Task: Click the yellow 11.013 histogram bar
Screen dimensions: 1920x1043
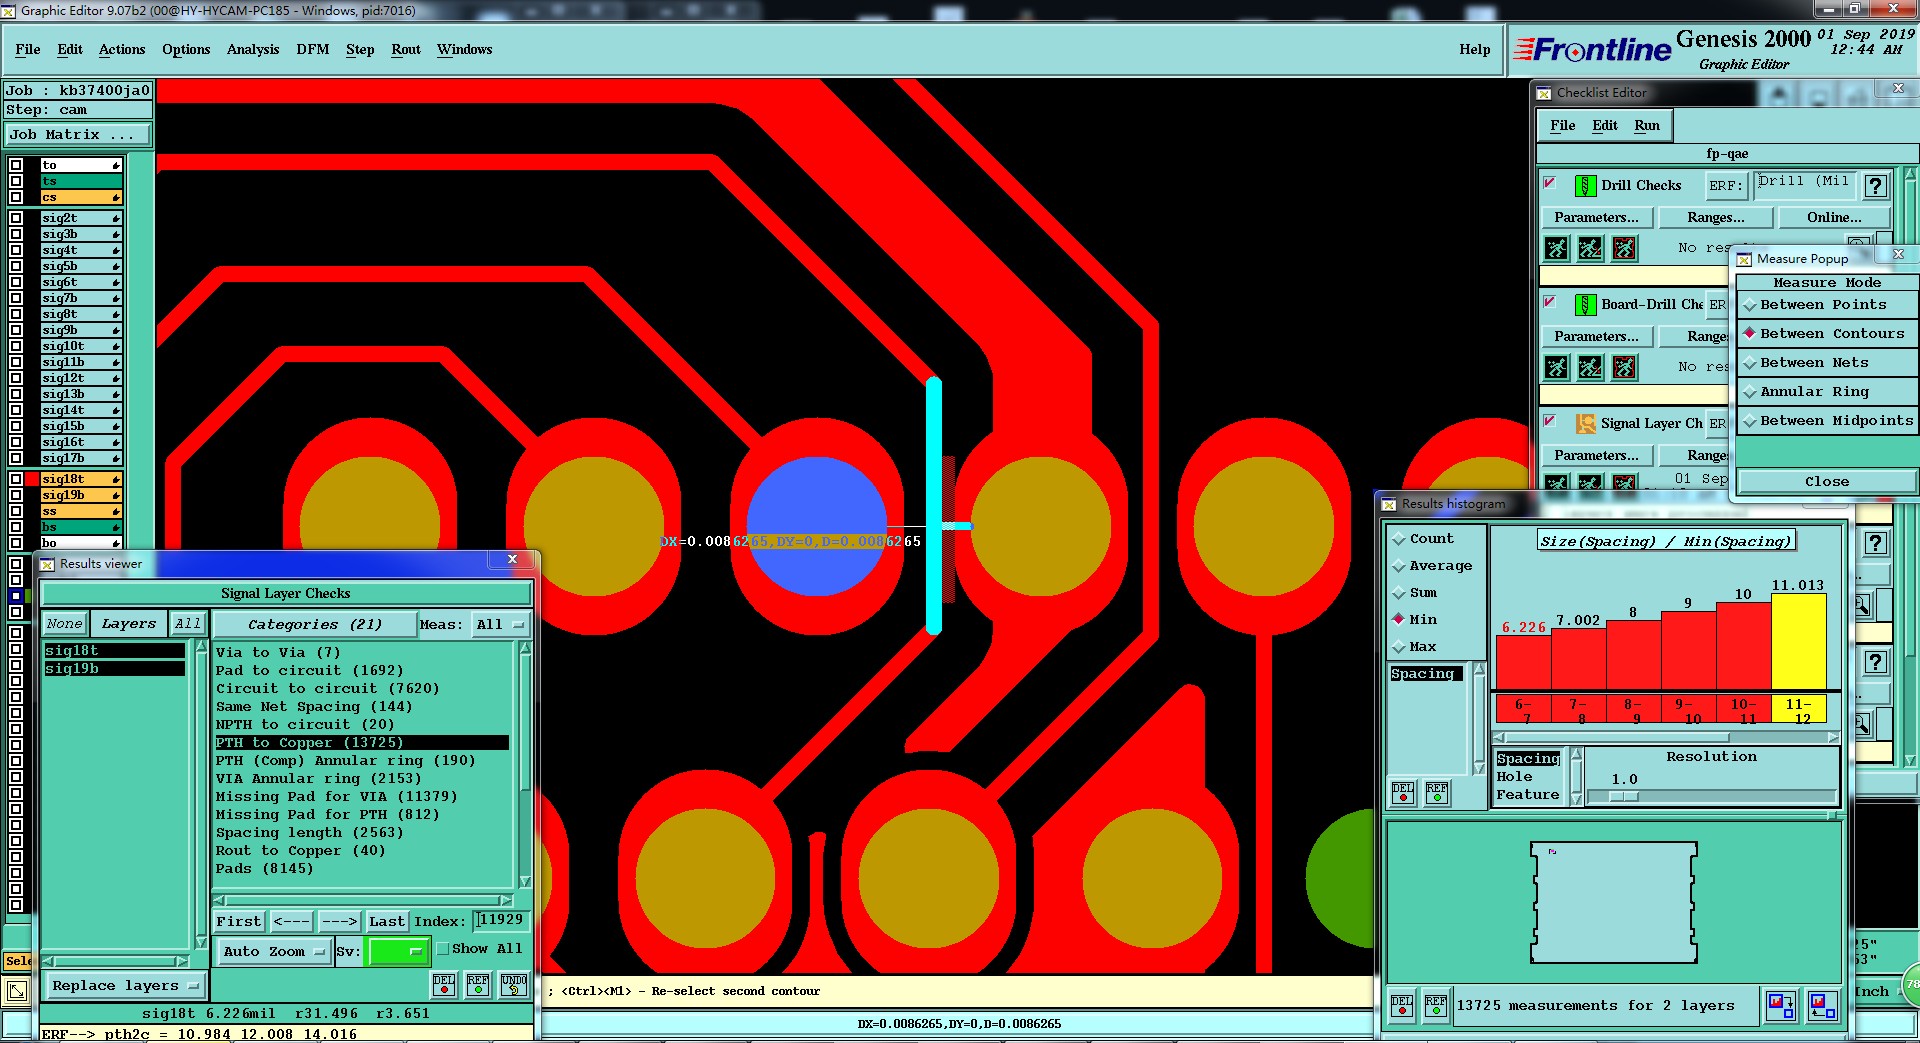Action: tap(1798, 641)
